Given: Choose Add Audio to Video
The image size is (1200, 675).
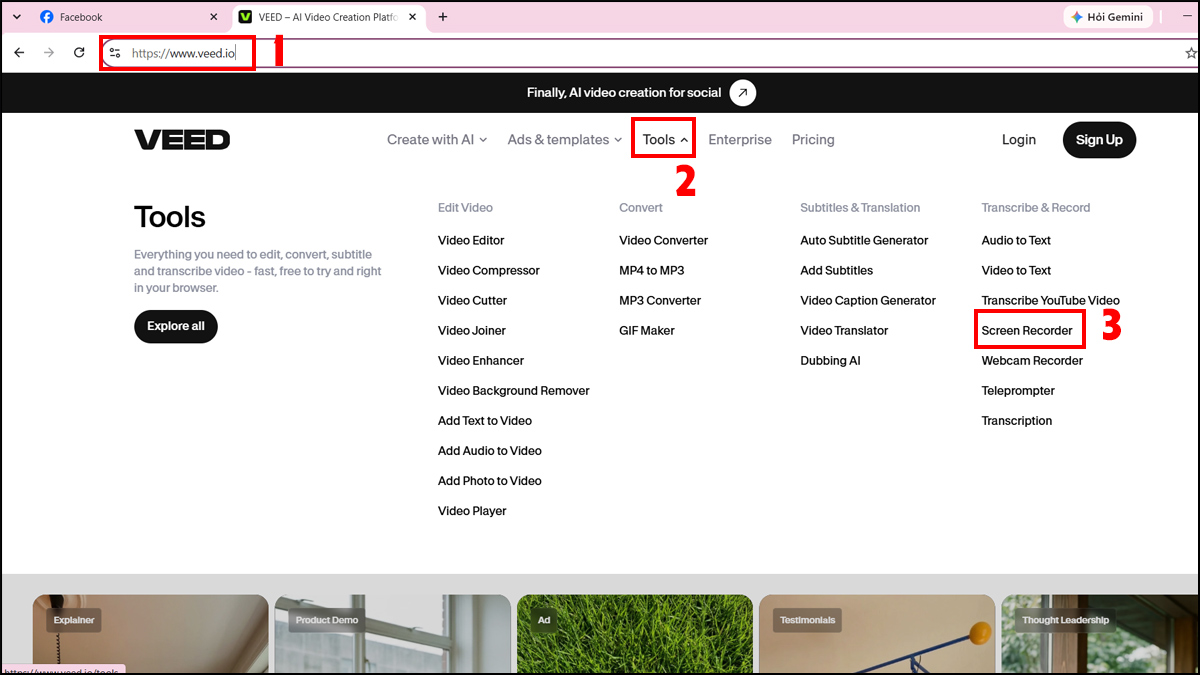Looking at the screenshot, I should tap(490, 450).
